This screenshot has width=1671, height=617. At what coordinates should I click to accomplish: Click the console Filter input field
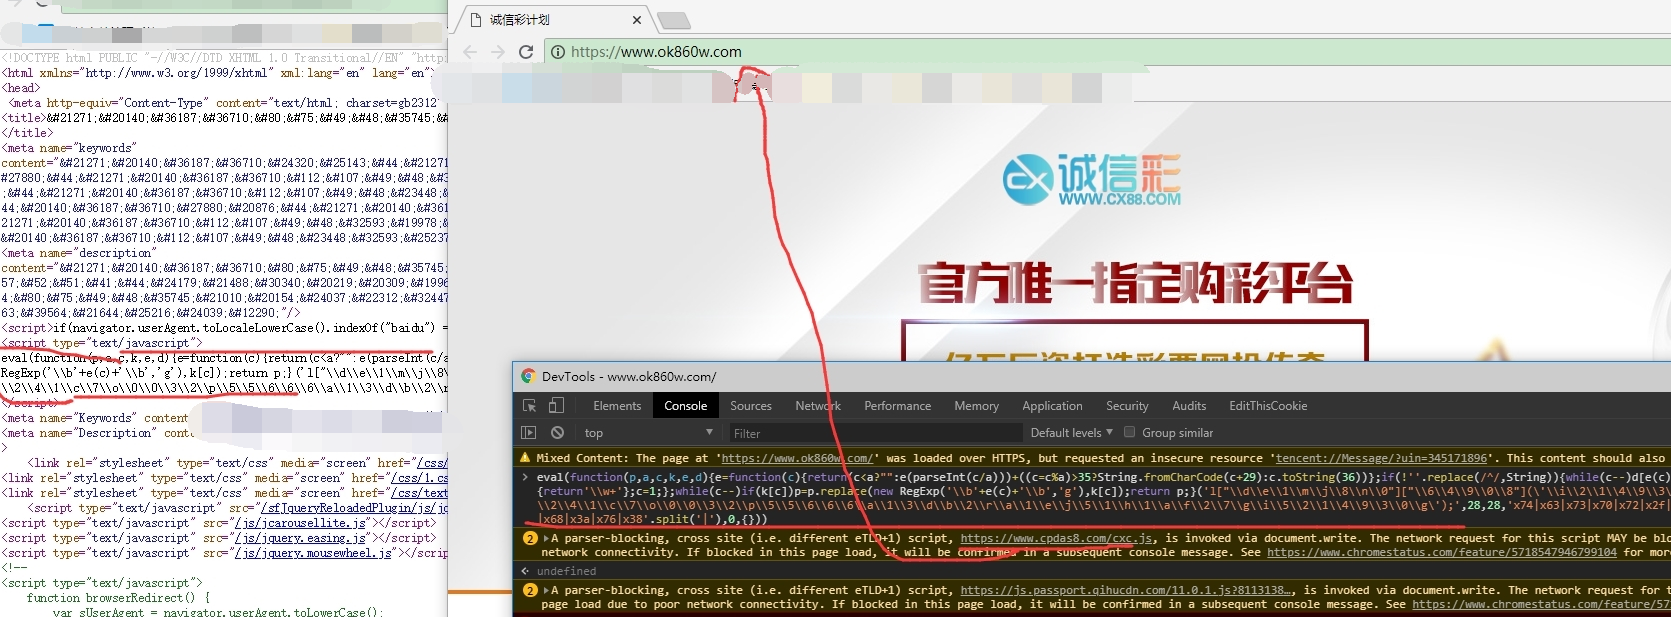click(870, 433)
